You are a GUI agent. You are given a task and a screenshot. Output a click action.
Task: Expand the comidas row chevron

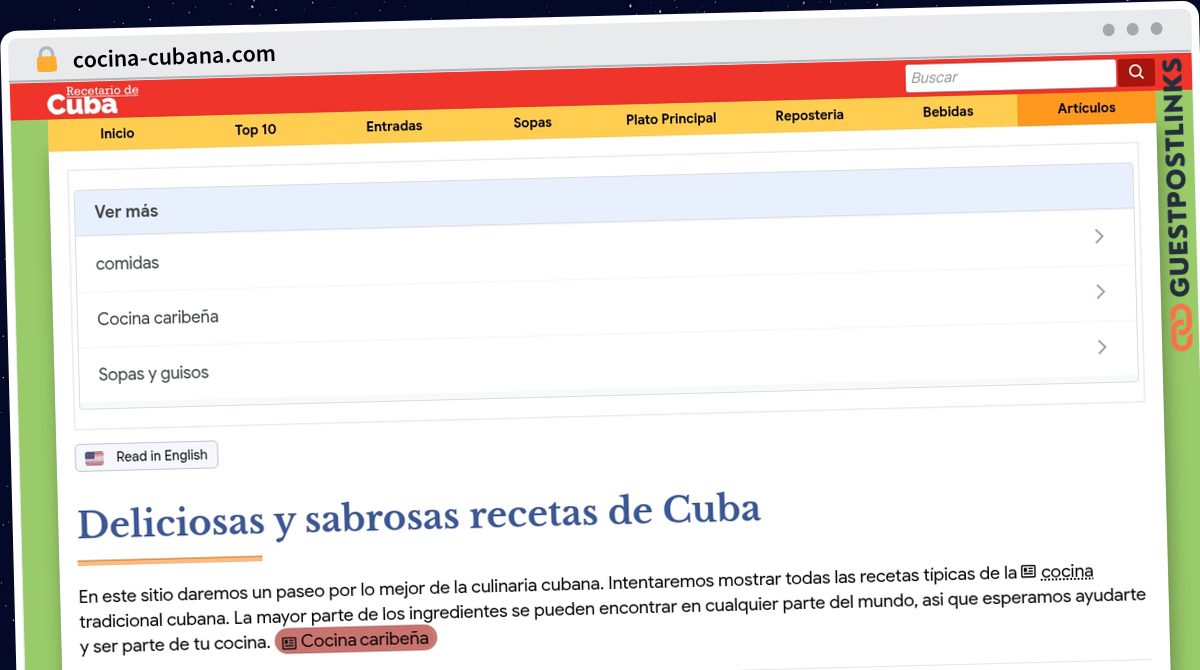[1099, 237]
